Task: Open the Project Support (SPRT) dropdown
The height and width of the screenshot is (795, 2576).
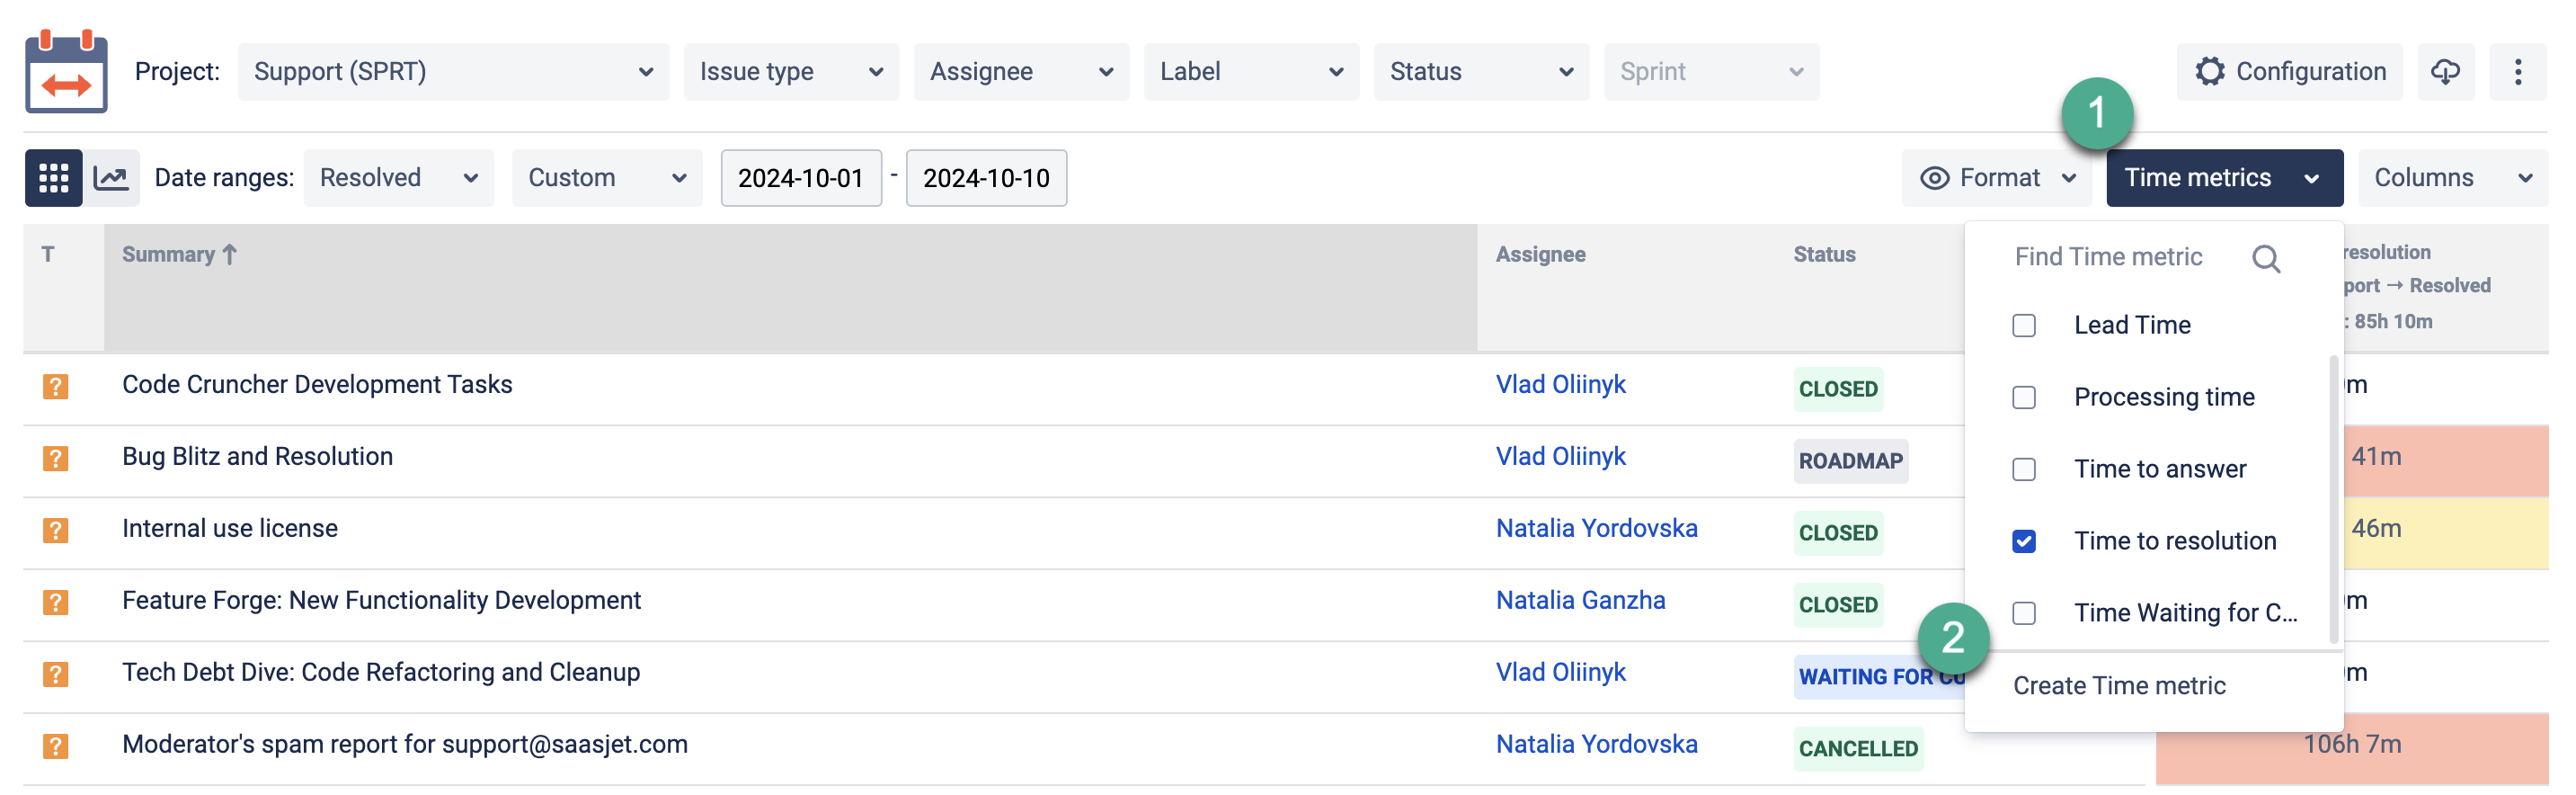Action: click(x=453, y=72)
